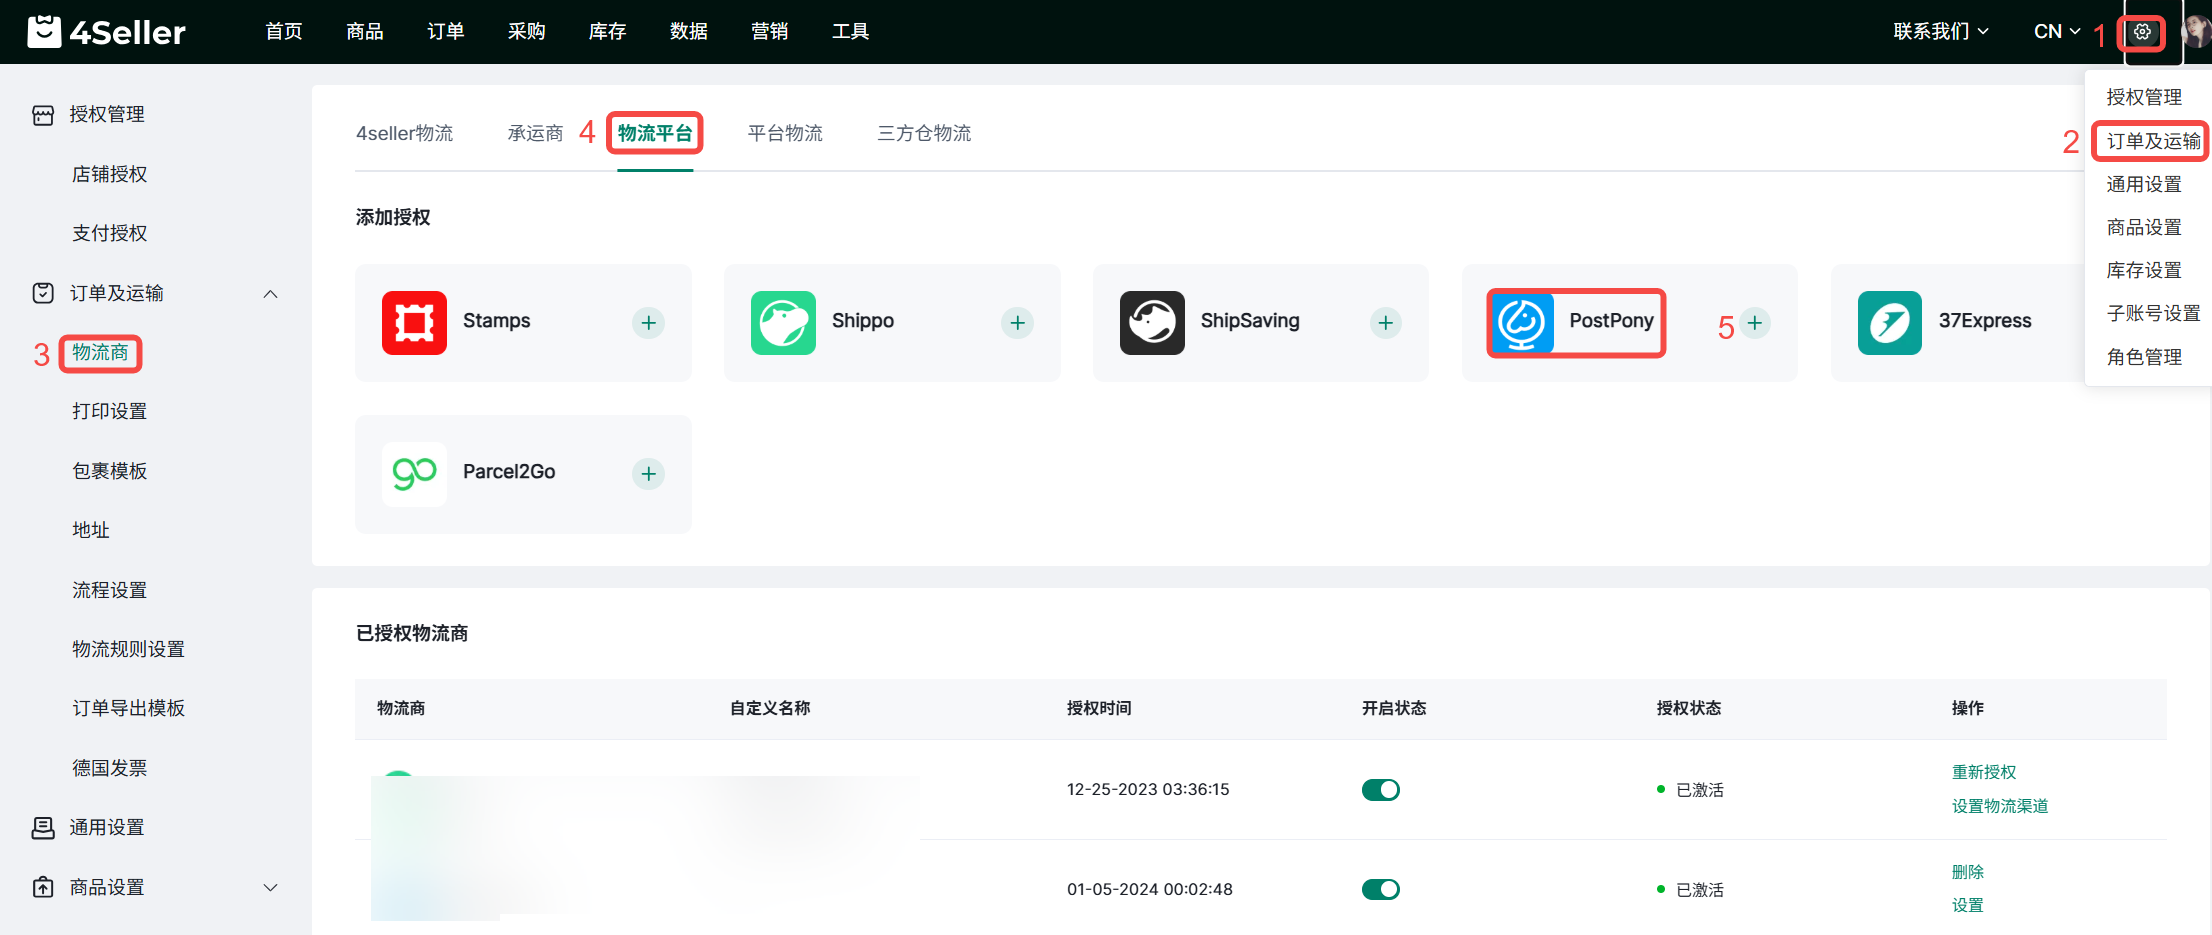
Task: Collapse the 订单及运输 sidebar section
Action: coord(270,294)
